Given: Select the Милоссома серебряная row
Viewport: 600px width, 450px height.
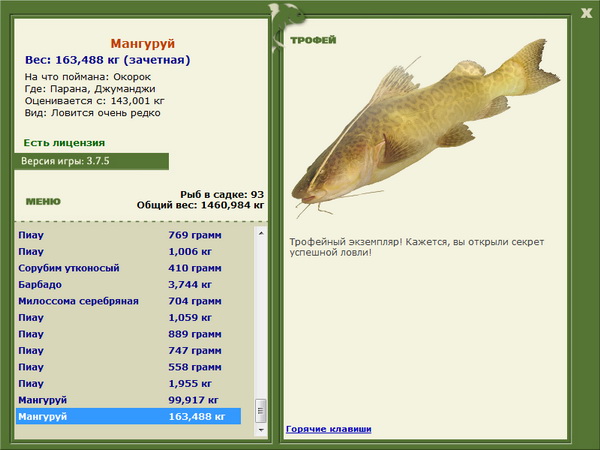Looking at the screenshot, I should tap(129, 301).
